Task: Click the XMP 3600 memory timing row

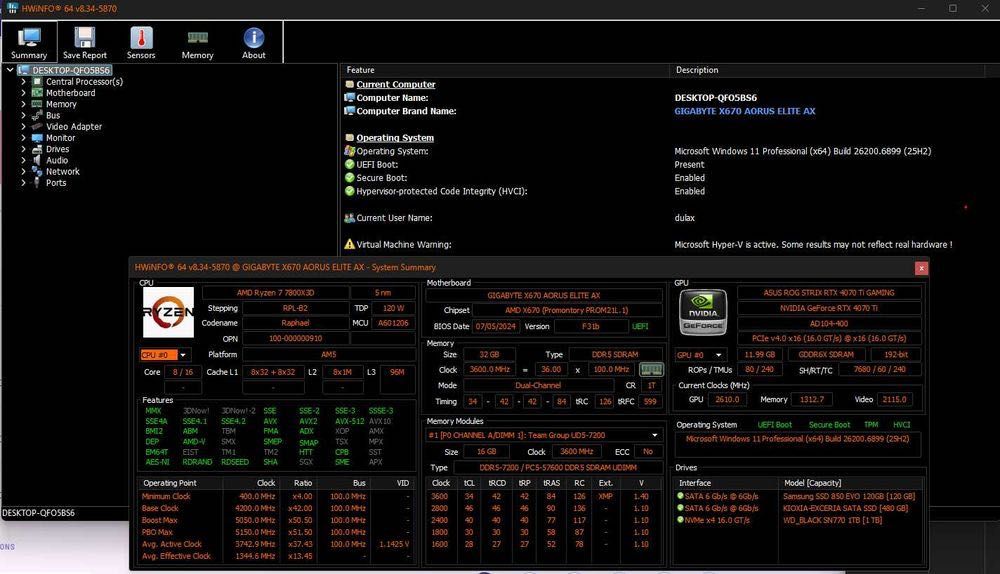Action: (544, 496)
